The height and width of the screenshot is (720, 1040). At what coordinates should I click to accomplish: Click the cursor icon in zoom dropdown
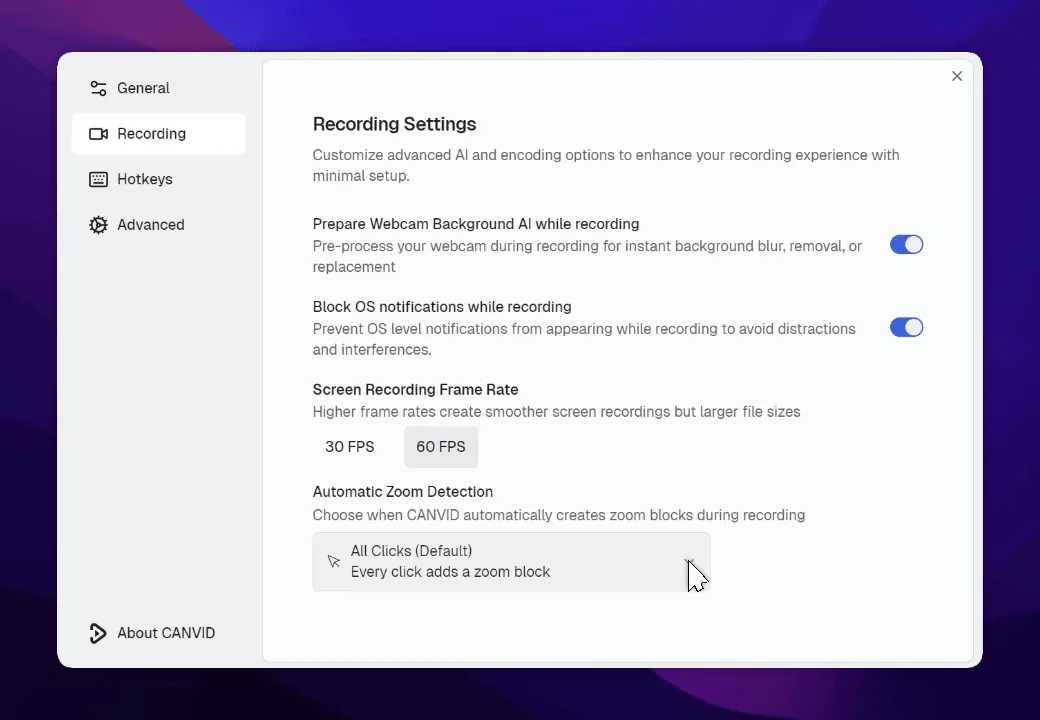click(x=334, y=561)
